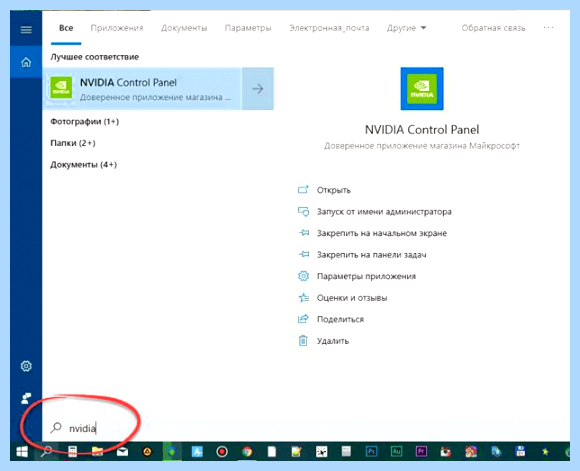This screenshot has height=471, width=580.
Task: Open Premiere Pro from the taskbar
Action: coord(421,451)
